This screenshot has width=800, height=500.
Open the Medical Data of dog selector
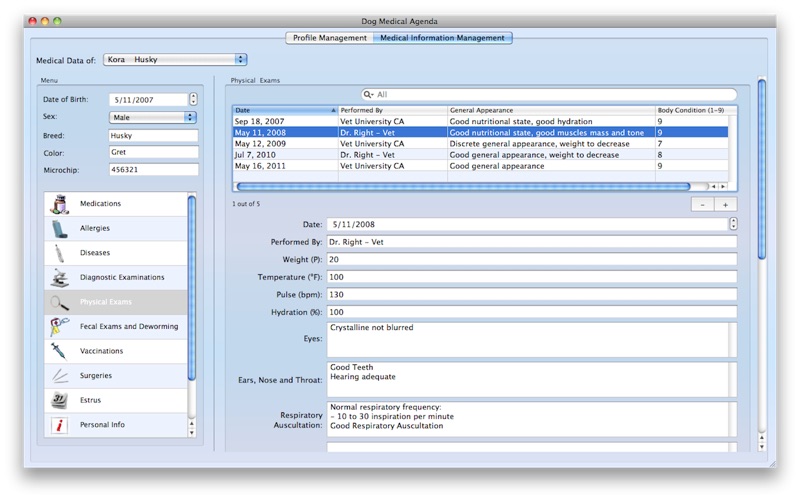coord(175,60)
